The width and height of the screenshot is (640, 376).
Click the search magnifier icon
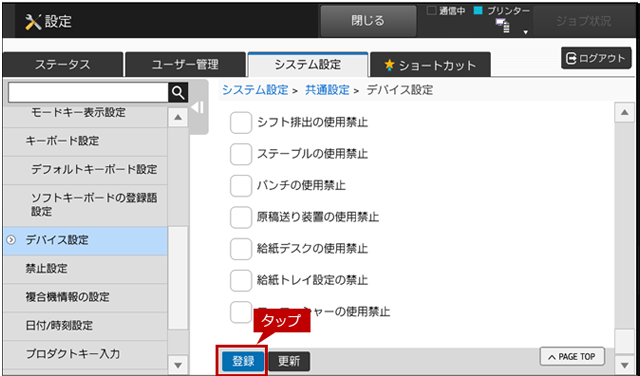coord(178,93)
